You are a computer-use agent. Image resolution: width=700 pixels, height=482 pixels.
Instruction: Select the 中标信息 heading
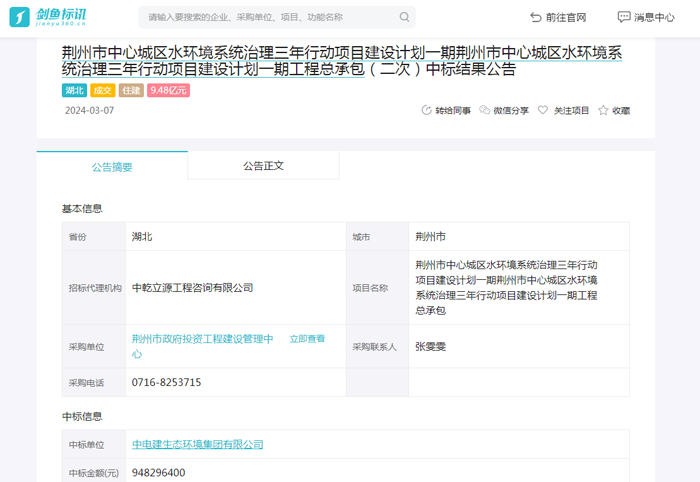click(82, 416)
